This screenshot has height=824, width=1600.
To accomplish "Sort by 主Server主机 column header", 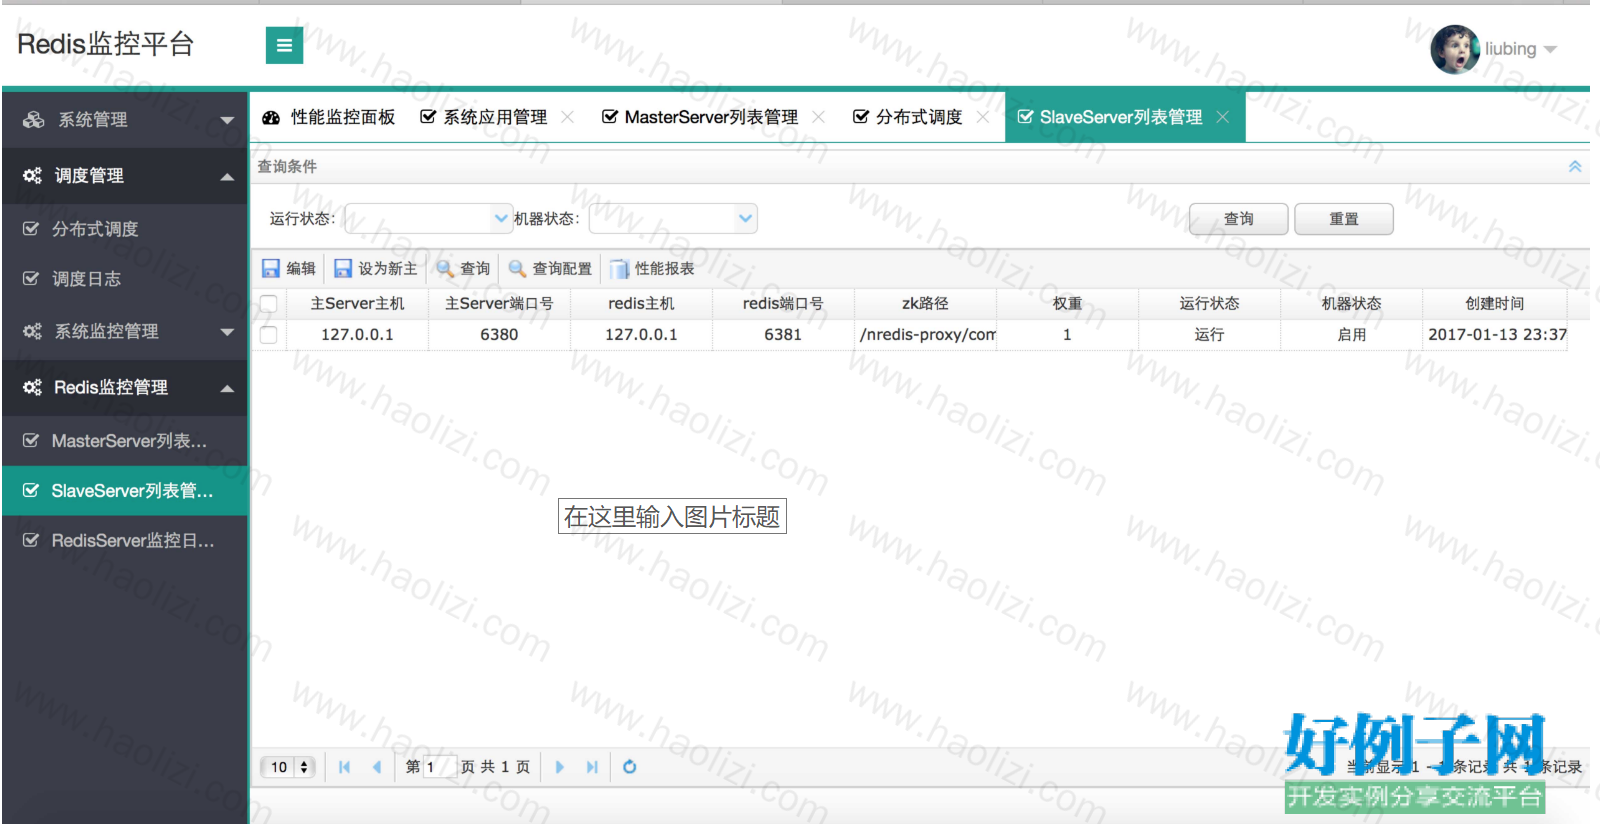I will click(x=357, y=303).
